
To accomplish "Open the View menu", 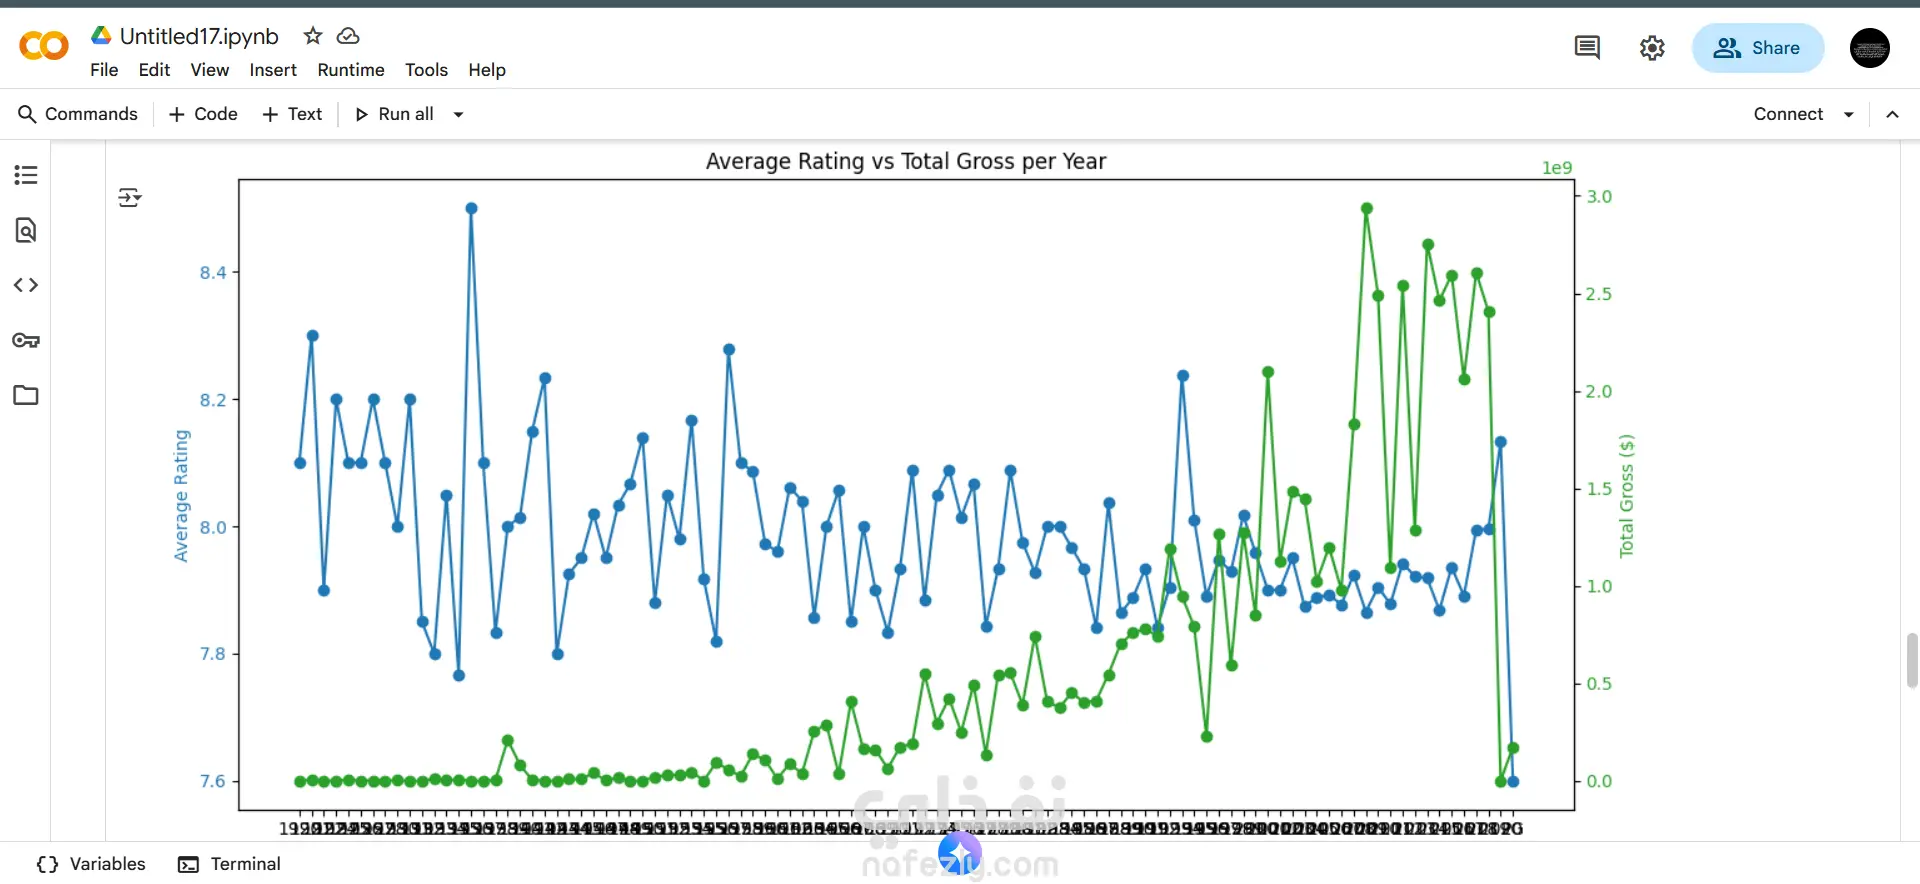I will [210, 70].
